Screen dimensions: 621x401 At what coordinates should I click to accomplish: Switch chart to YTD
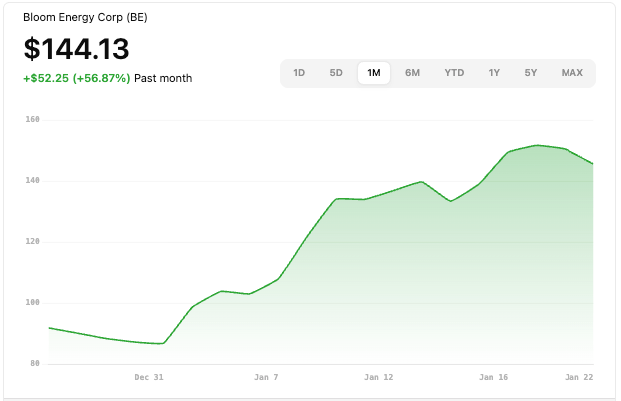pyautogui.click(x=454, y=73)
